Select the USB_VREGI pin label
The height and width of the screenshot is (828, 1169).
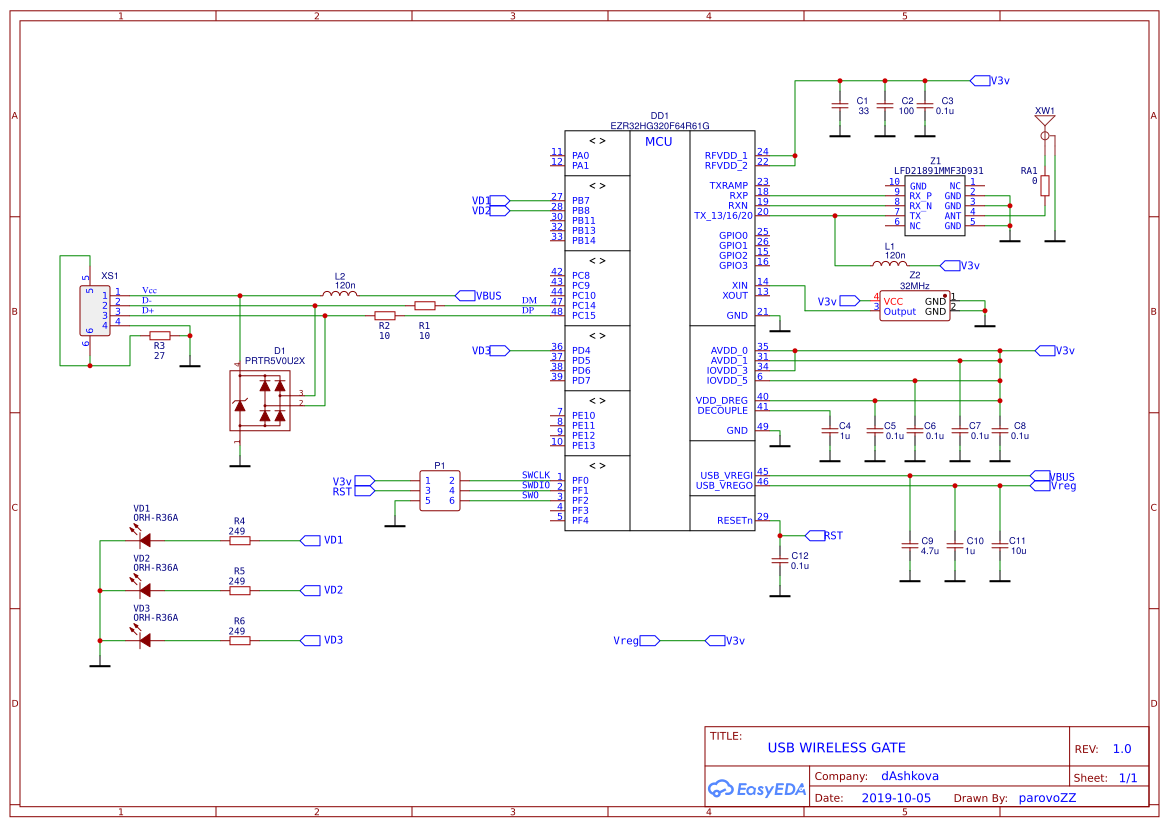[726, 475]
